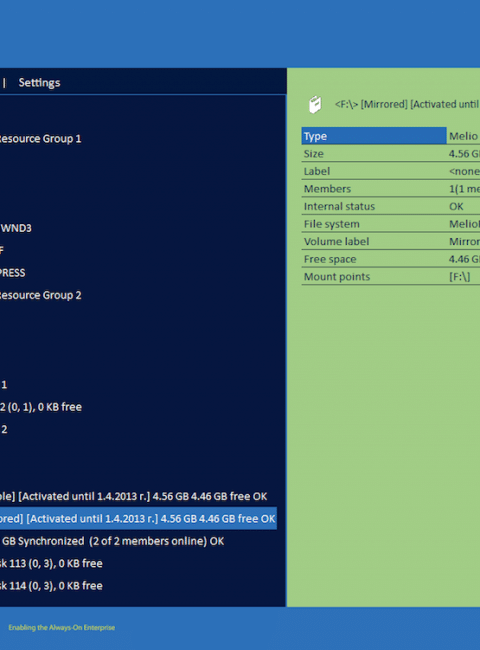Click the Members property row
Viewport: 480px width, 650px height.
(x=390, y=189)
